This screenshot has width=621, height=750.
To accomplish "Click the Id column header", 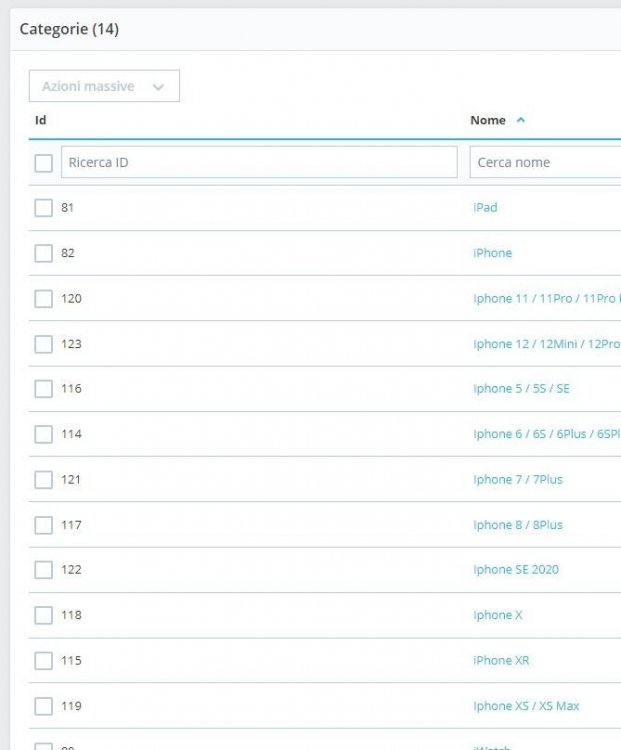I will 41,120.
